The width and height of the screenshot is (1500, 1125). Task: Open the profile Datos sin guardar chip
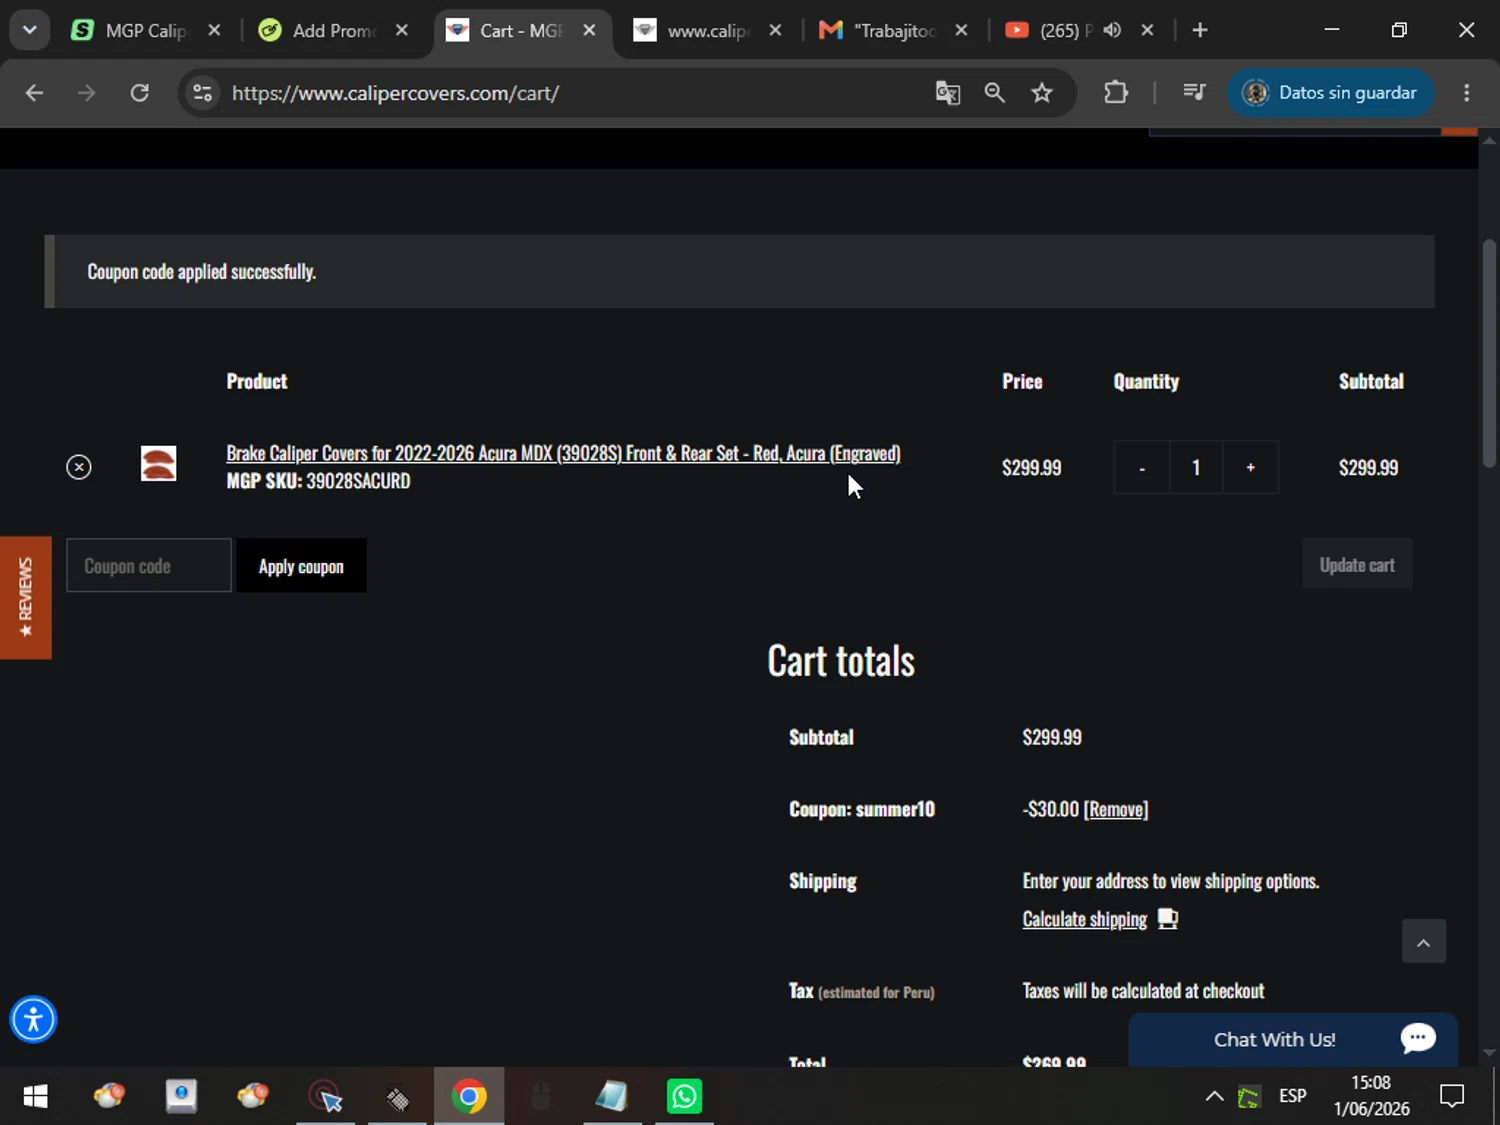[x=1330, y=93]
